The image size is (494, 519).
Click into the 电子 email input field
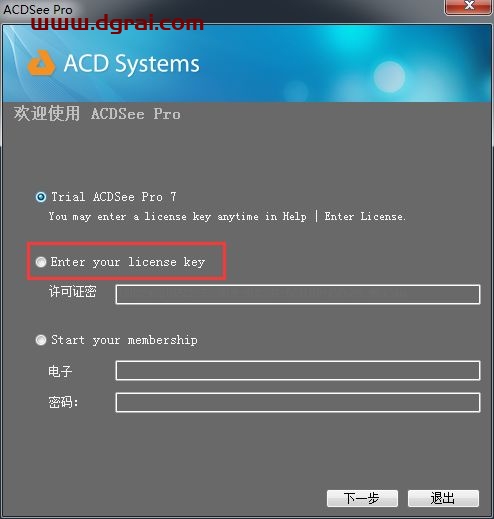point(298,370)
